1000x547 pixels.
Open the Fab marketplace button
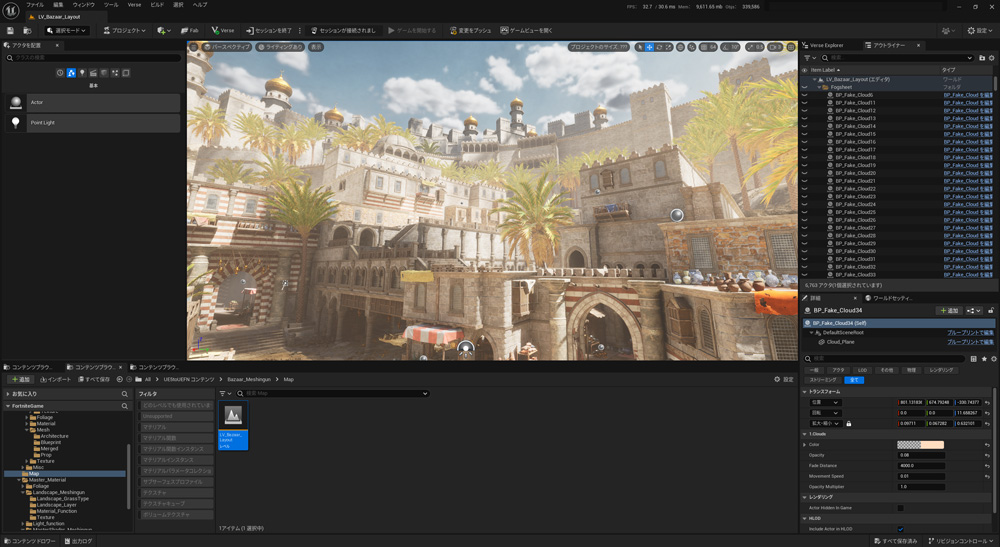click(190, 31)
